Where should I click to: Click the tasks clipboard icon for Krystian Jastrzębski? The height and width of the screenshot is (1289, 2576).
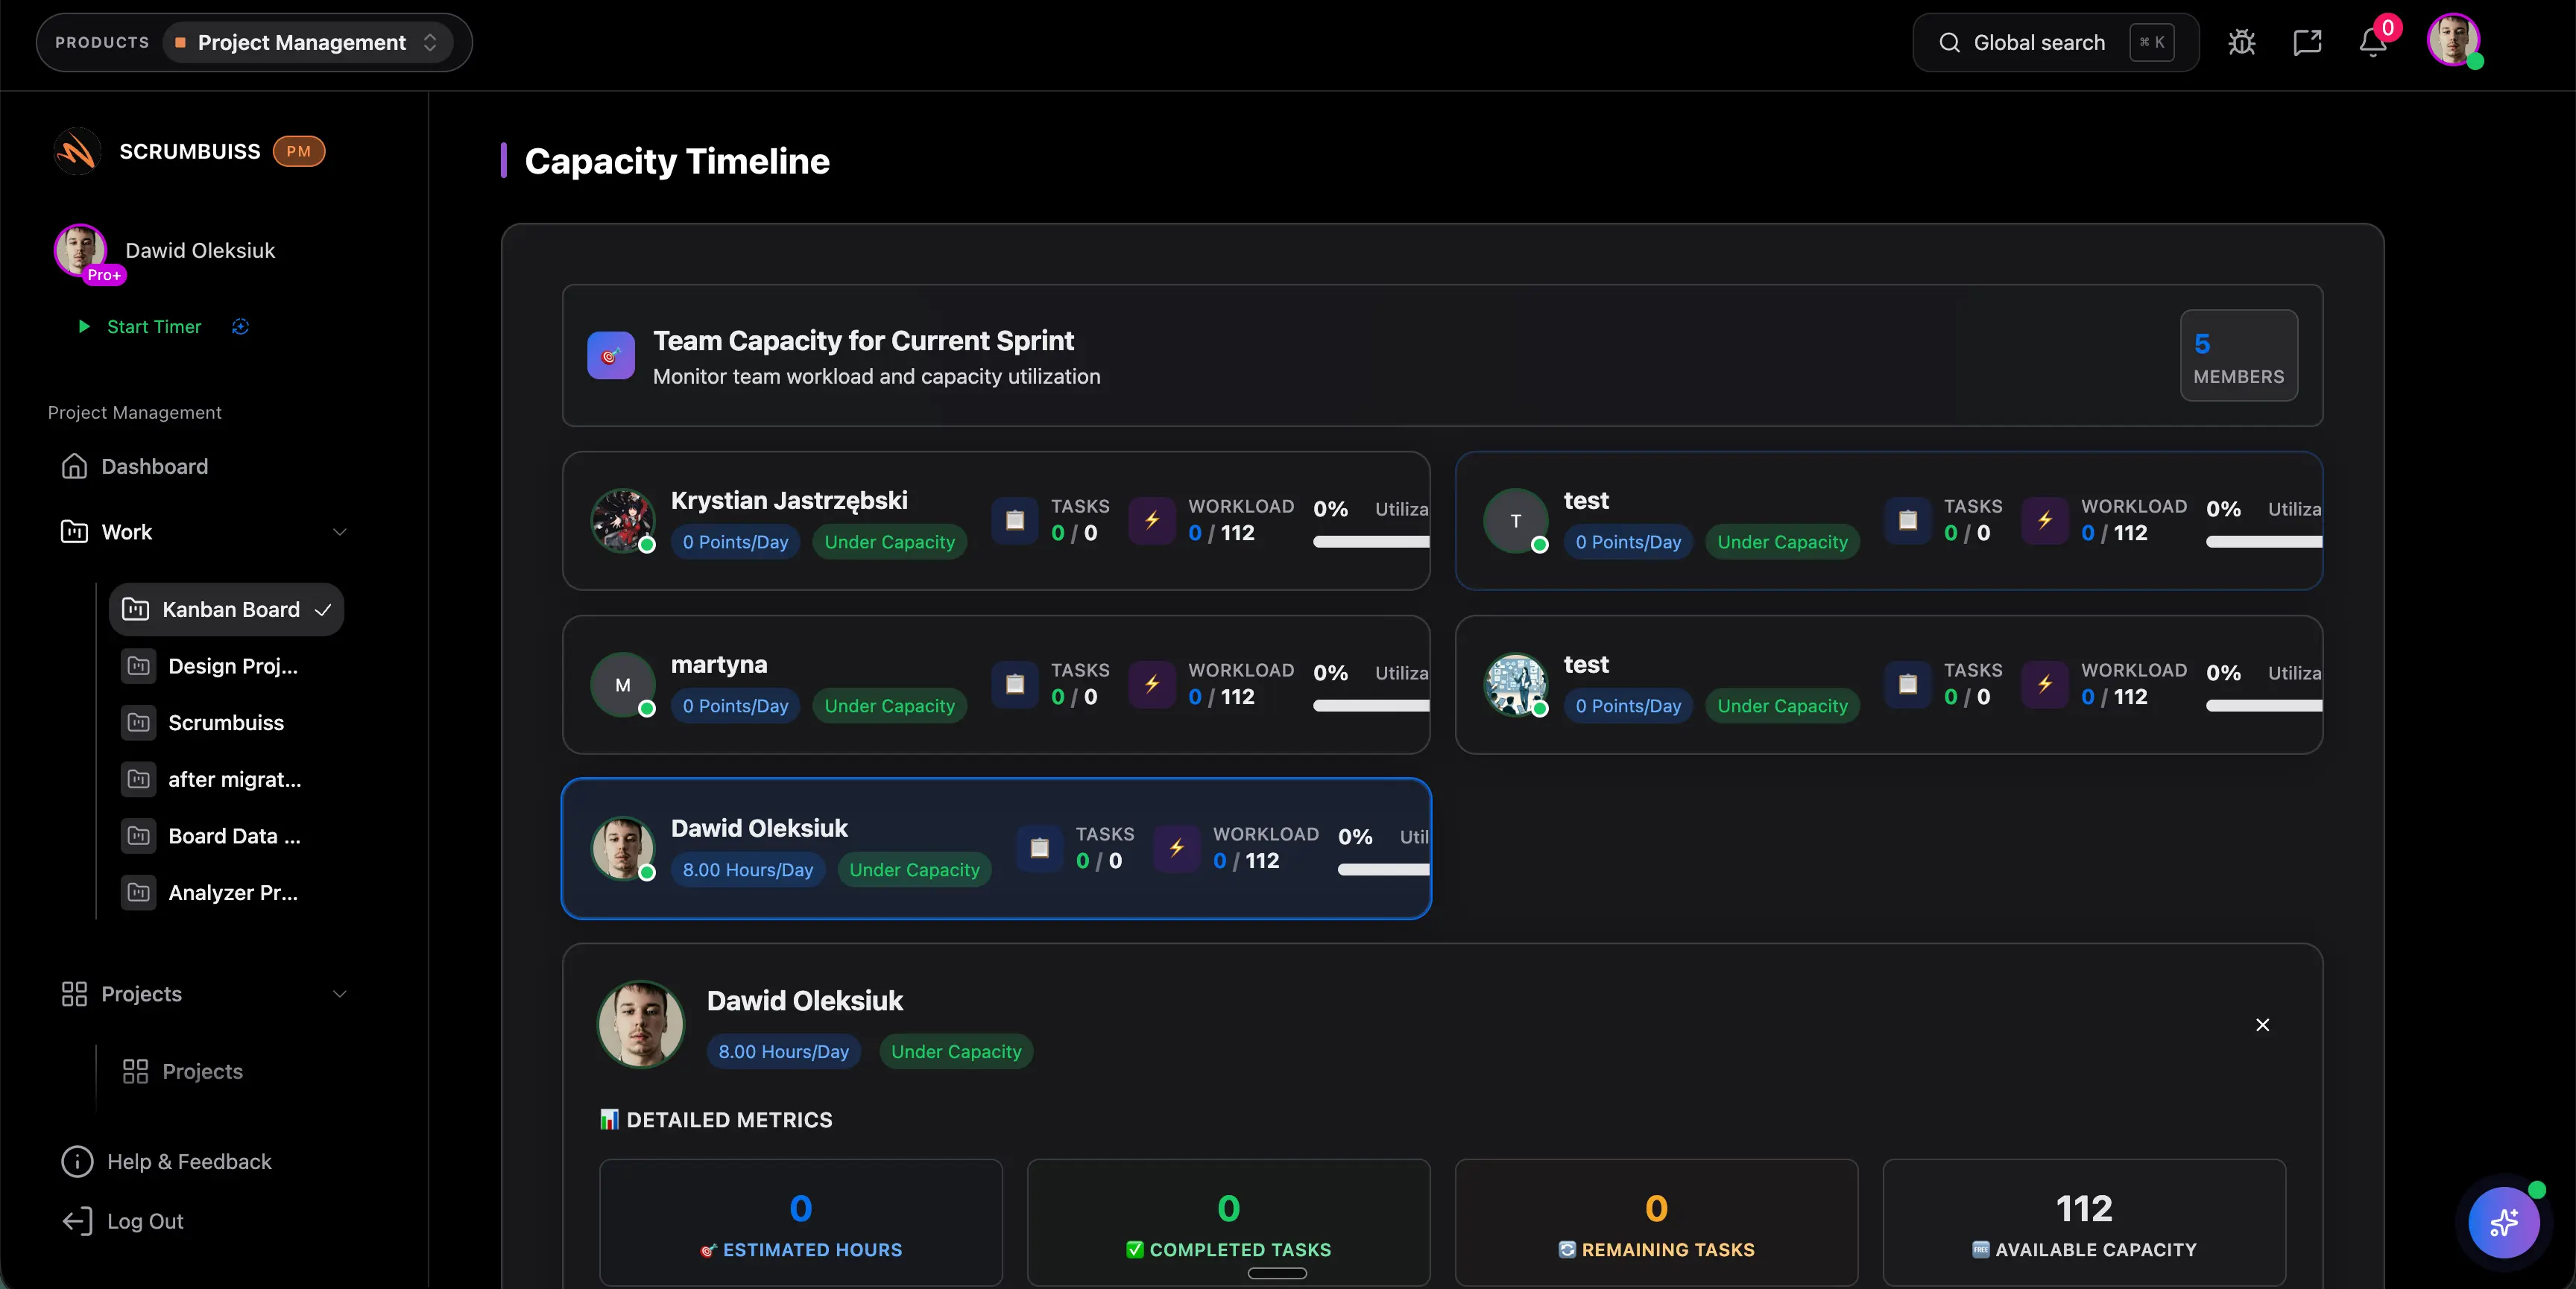click(x=1014, y=521)
